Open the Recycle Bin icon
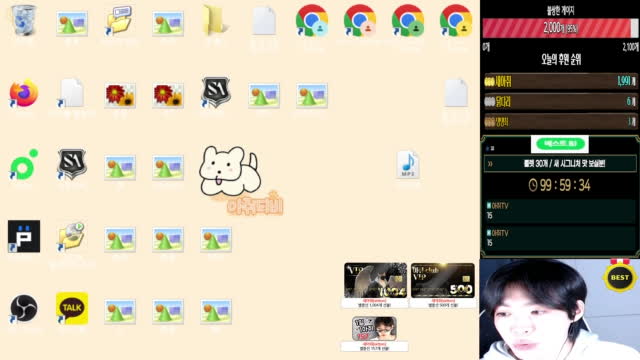 [24, 20]
